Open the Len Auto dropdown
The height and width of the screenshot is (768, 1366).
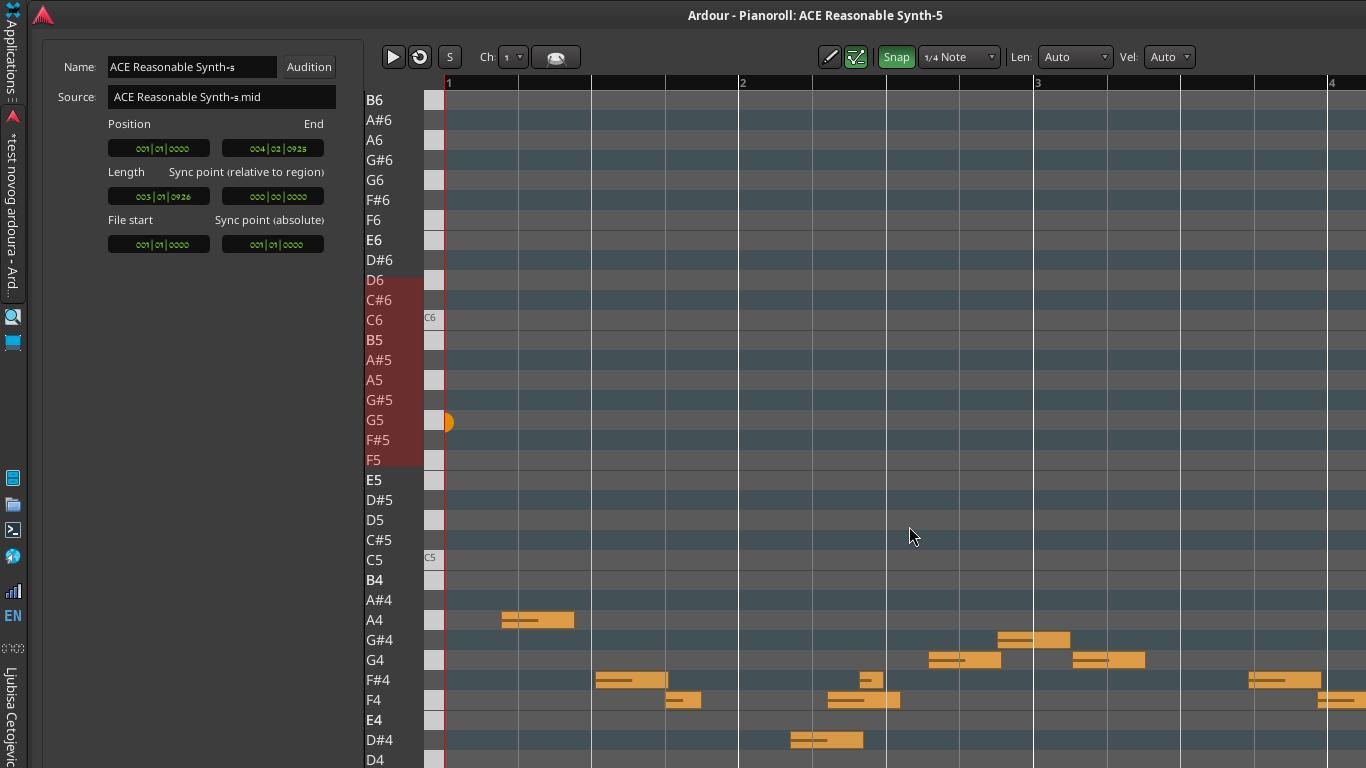1075,57
